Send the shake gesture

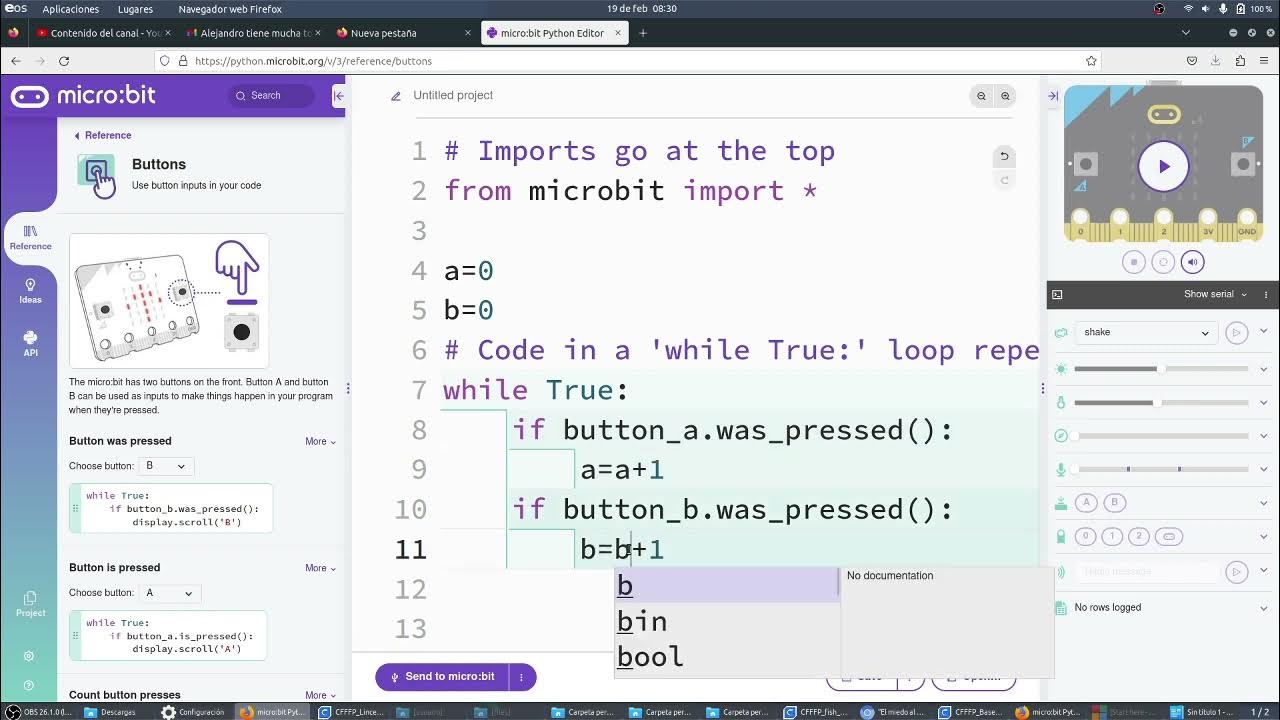pyautogui.click(x=1237, y=332)
